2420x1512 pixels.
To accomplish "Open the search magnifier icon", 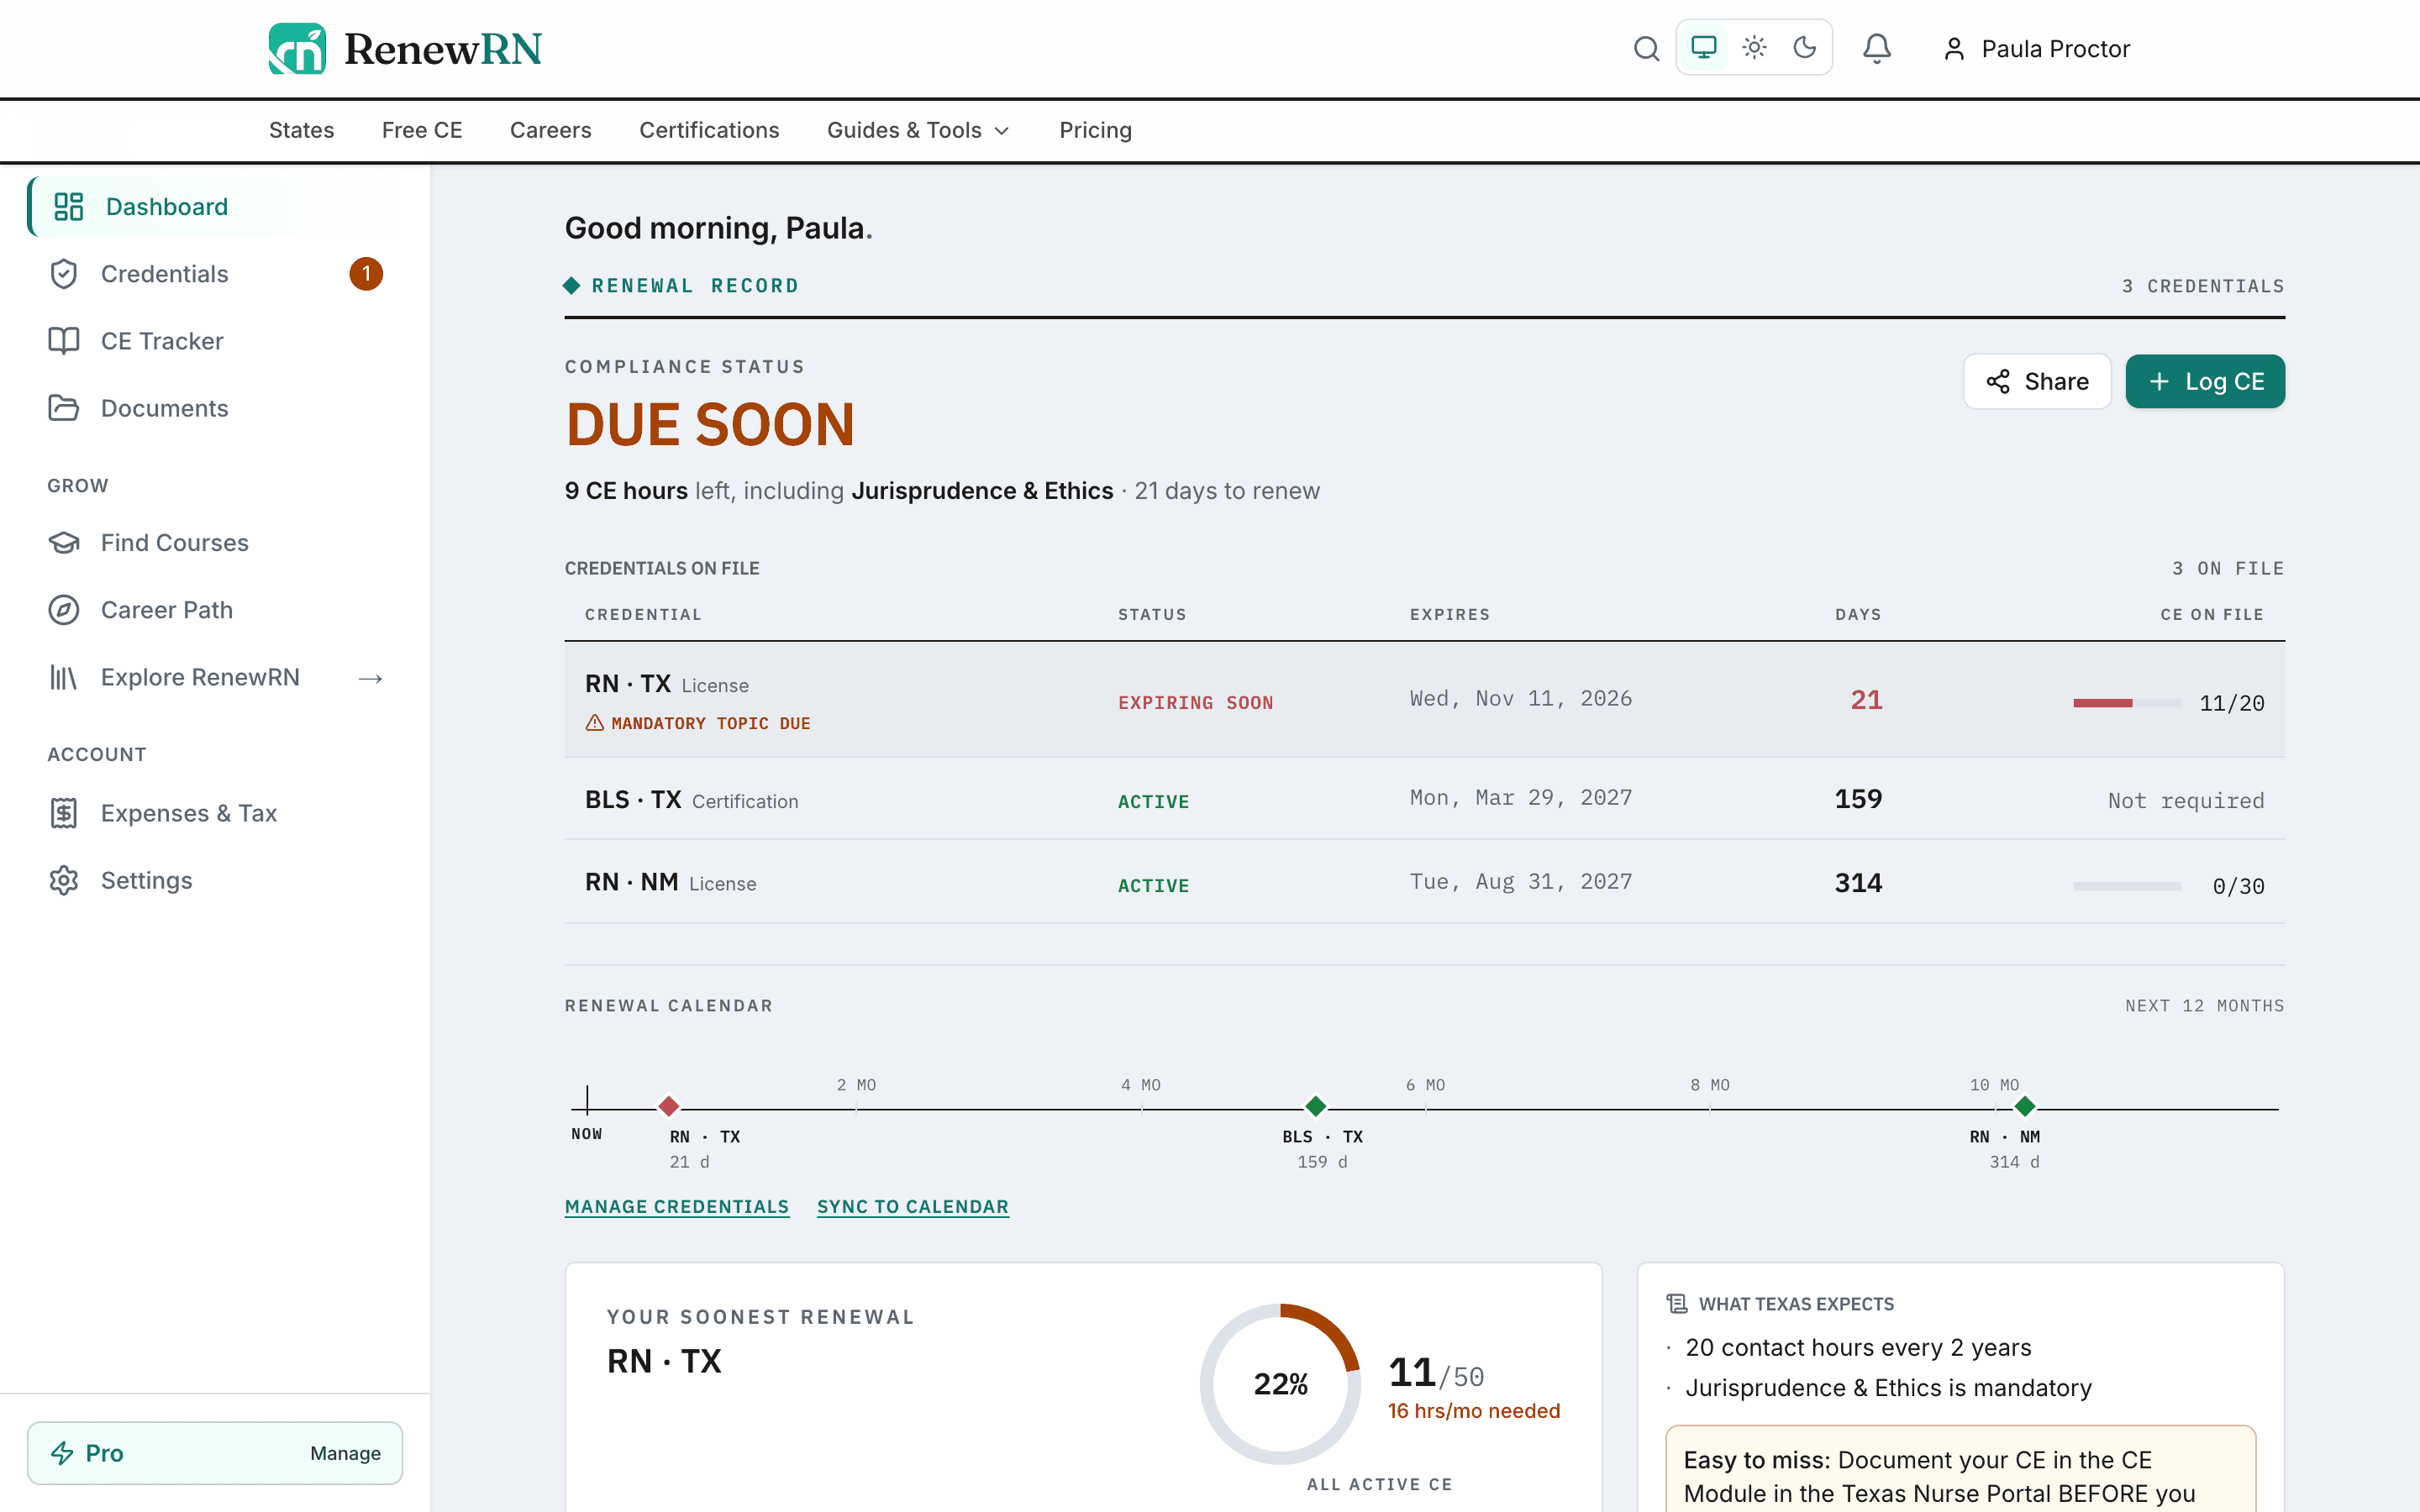I will coord(1646,48).
